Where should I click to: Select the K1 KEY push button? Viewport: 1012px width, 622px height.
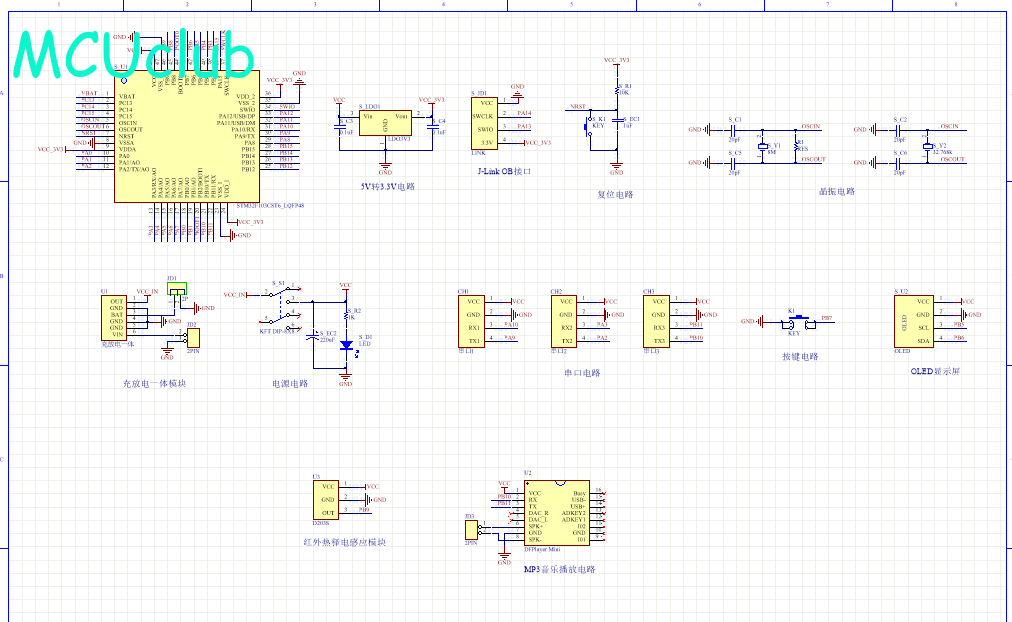tap(799, 322)
